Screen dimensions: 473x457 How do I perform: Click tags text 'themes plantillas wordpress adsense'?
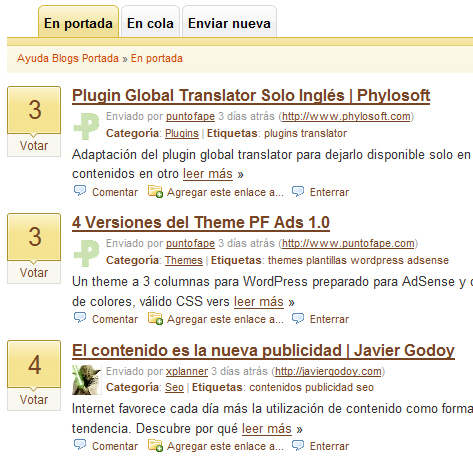pyautogui.click(x=358, y=260)
